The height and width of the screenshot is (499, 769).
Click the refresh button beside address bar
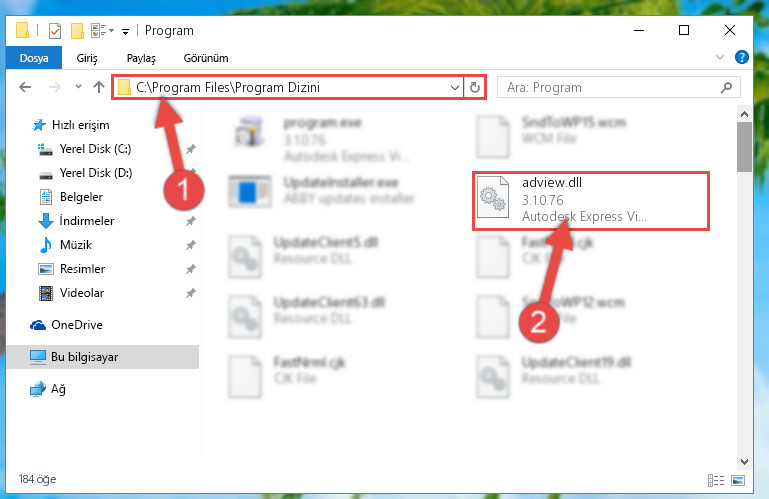[474, 87]
